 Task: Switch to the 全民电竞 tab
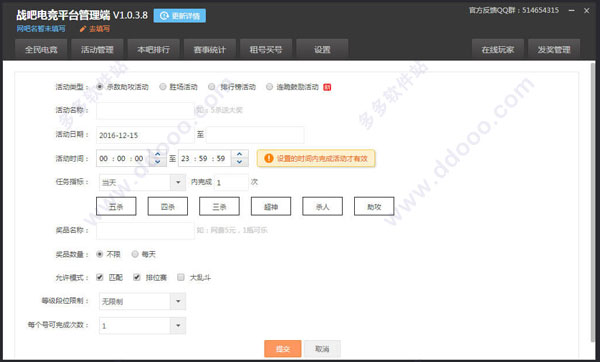(41, 49)
